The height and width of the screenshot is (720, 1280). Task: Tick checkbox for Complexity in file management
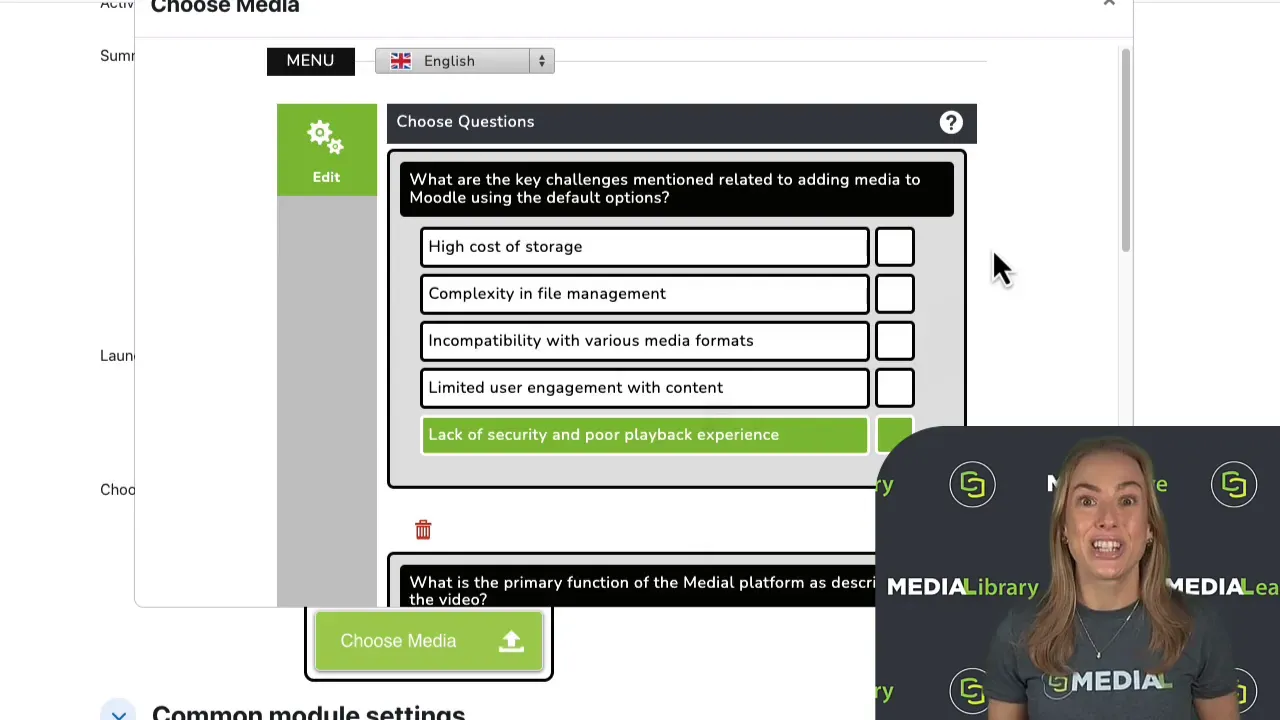click(x=894, y=294)
